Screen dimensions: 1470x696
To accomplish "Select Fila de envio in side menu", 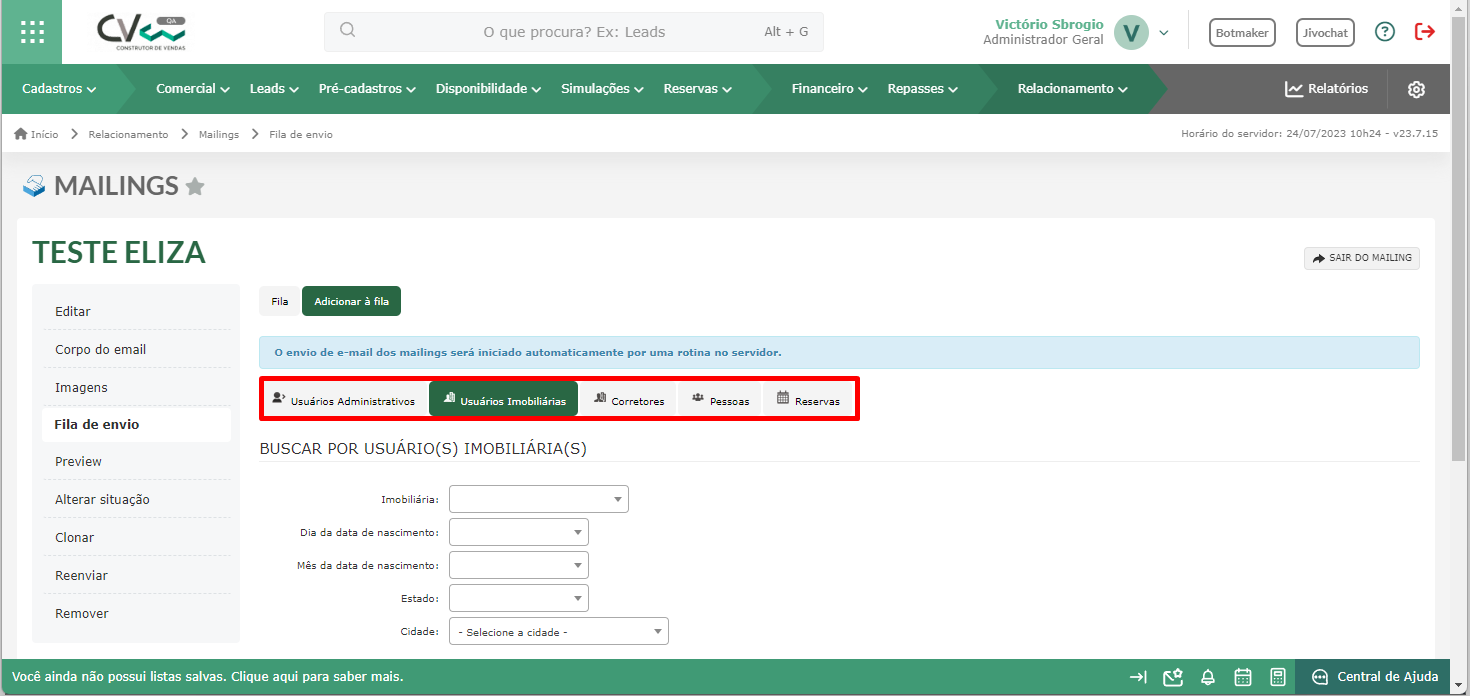I will [136, 424].
